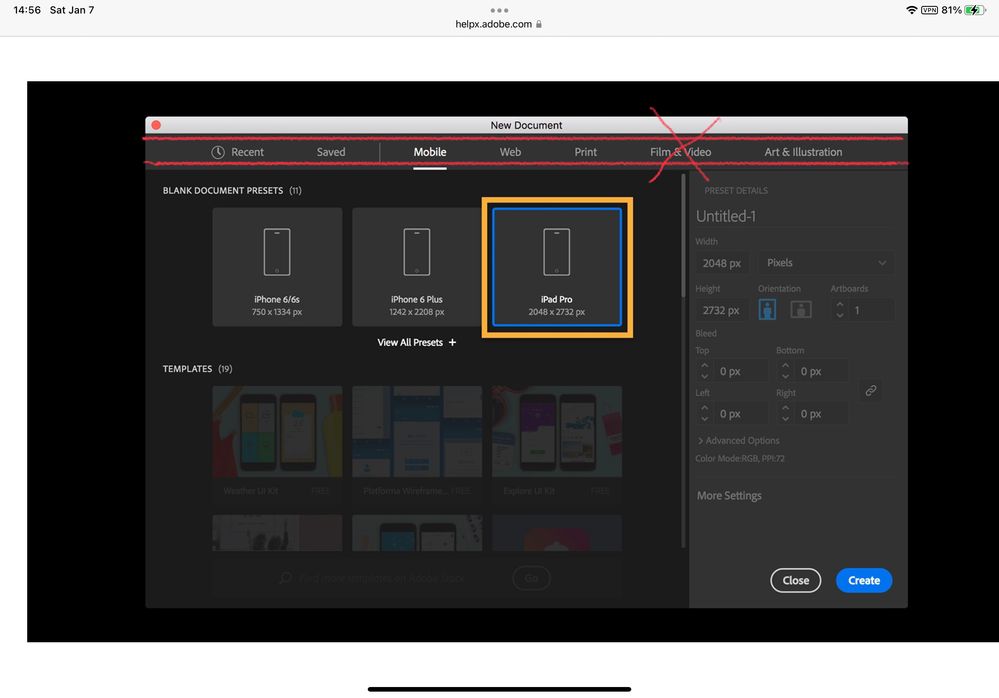Select the Mobile tab

click(429, 152)
